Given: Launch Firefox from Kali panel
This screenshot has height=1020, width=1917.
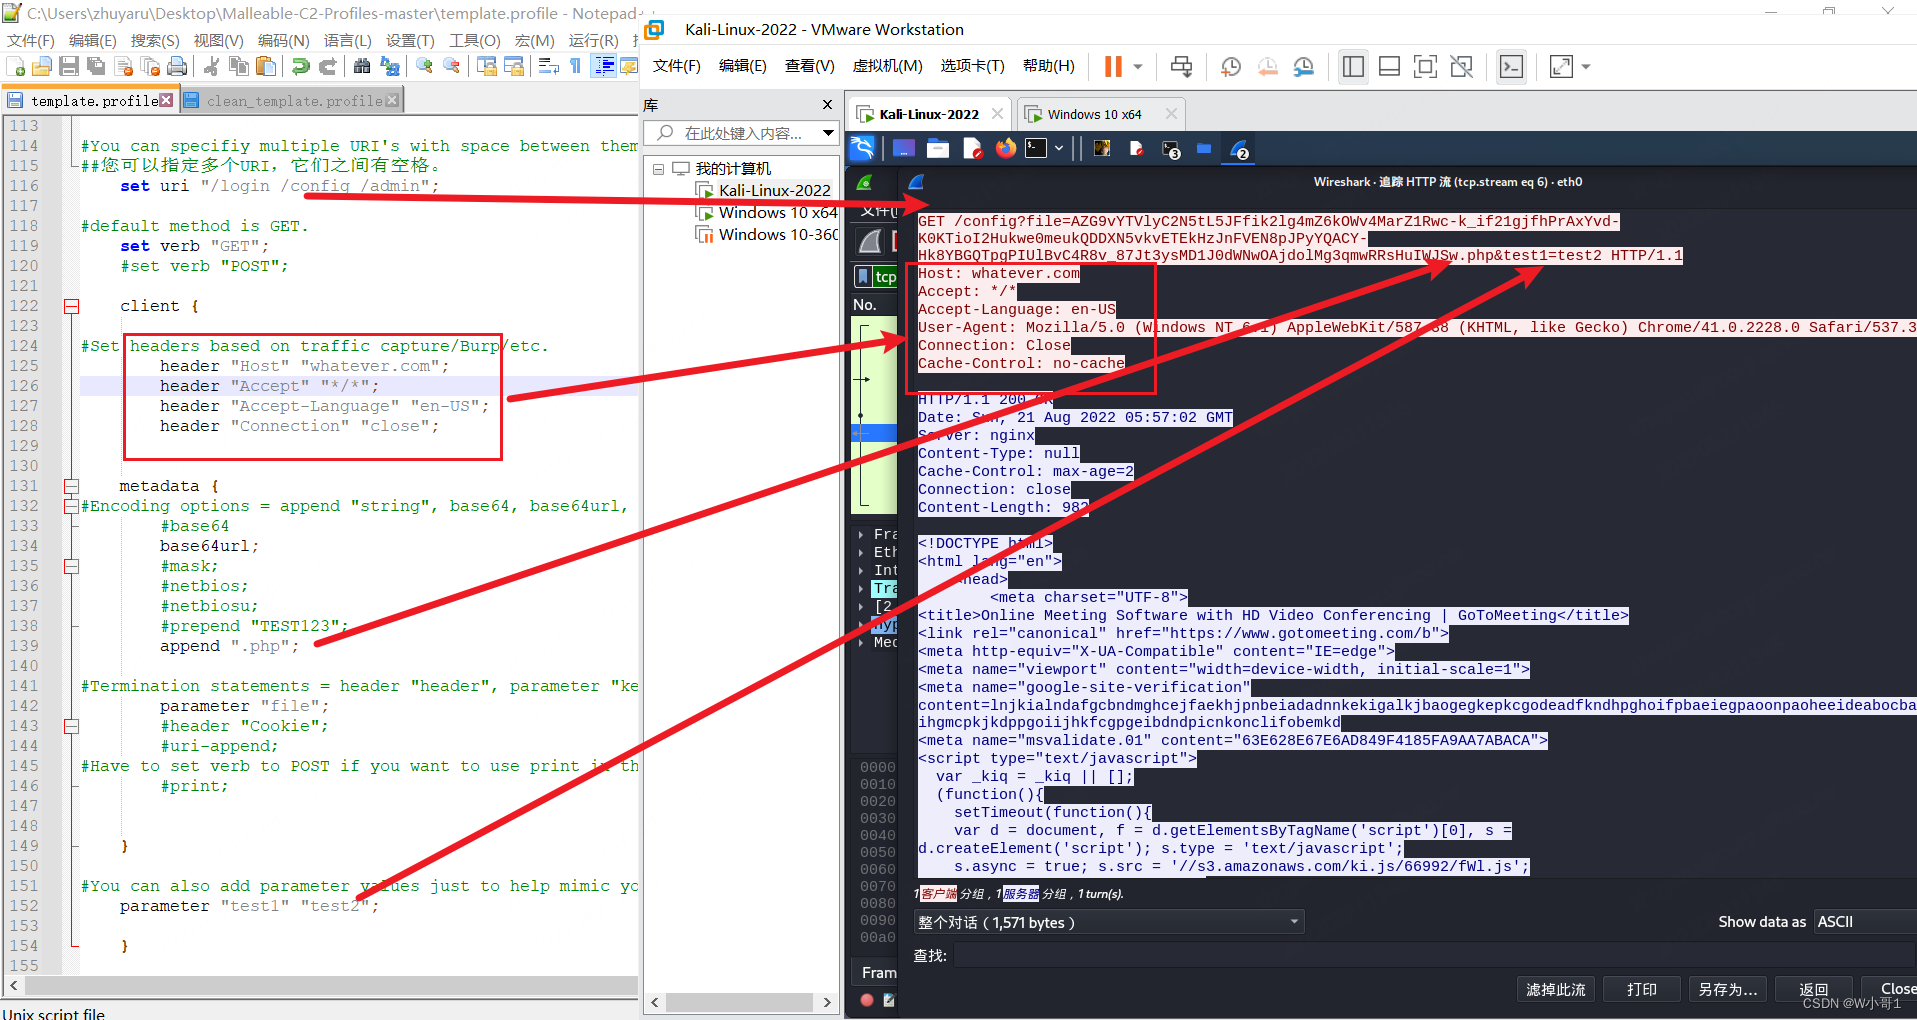Looking at the screenshot, I should coord(1005,148).
